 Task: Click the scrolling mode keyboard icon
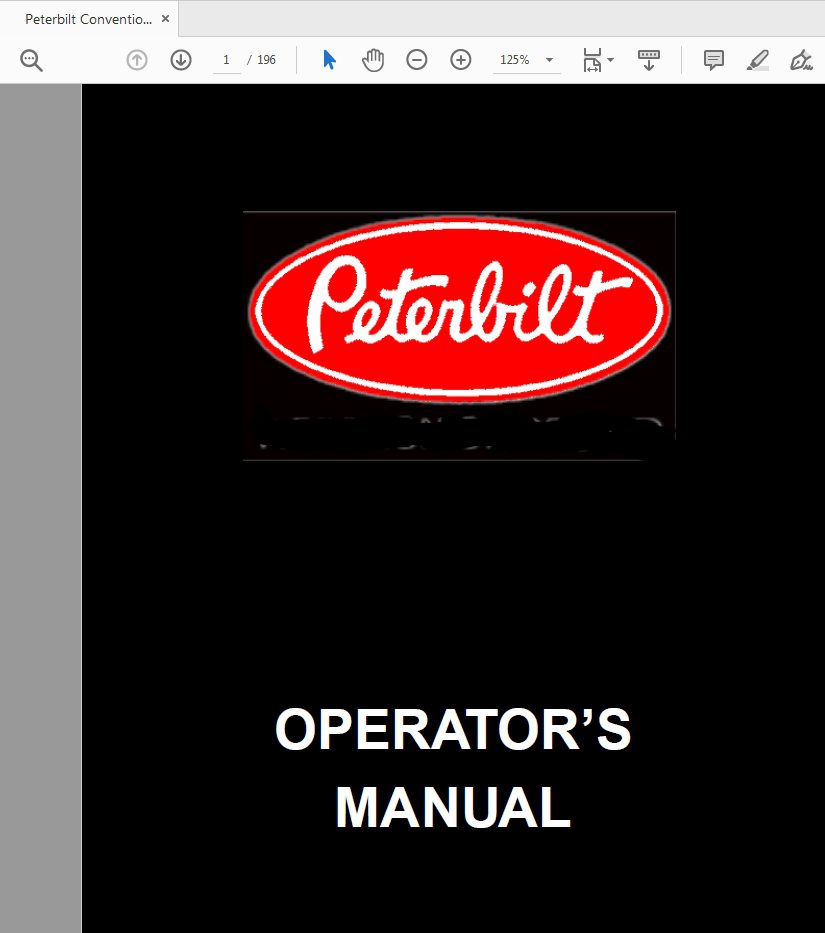pyautogui.click(x=649, y=60)
